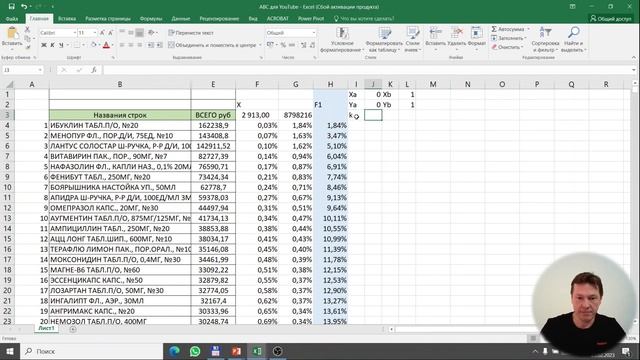
Task: Open the Calibri font name dropdown
Action: tap(75, 33)
